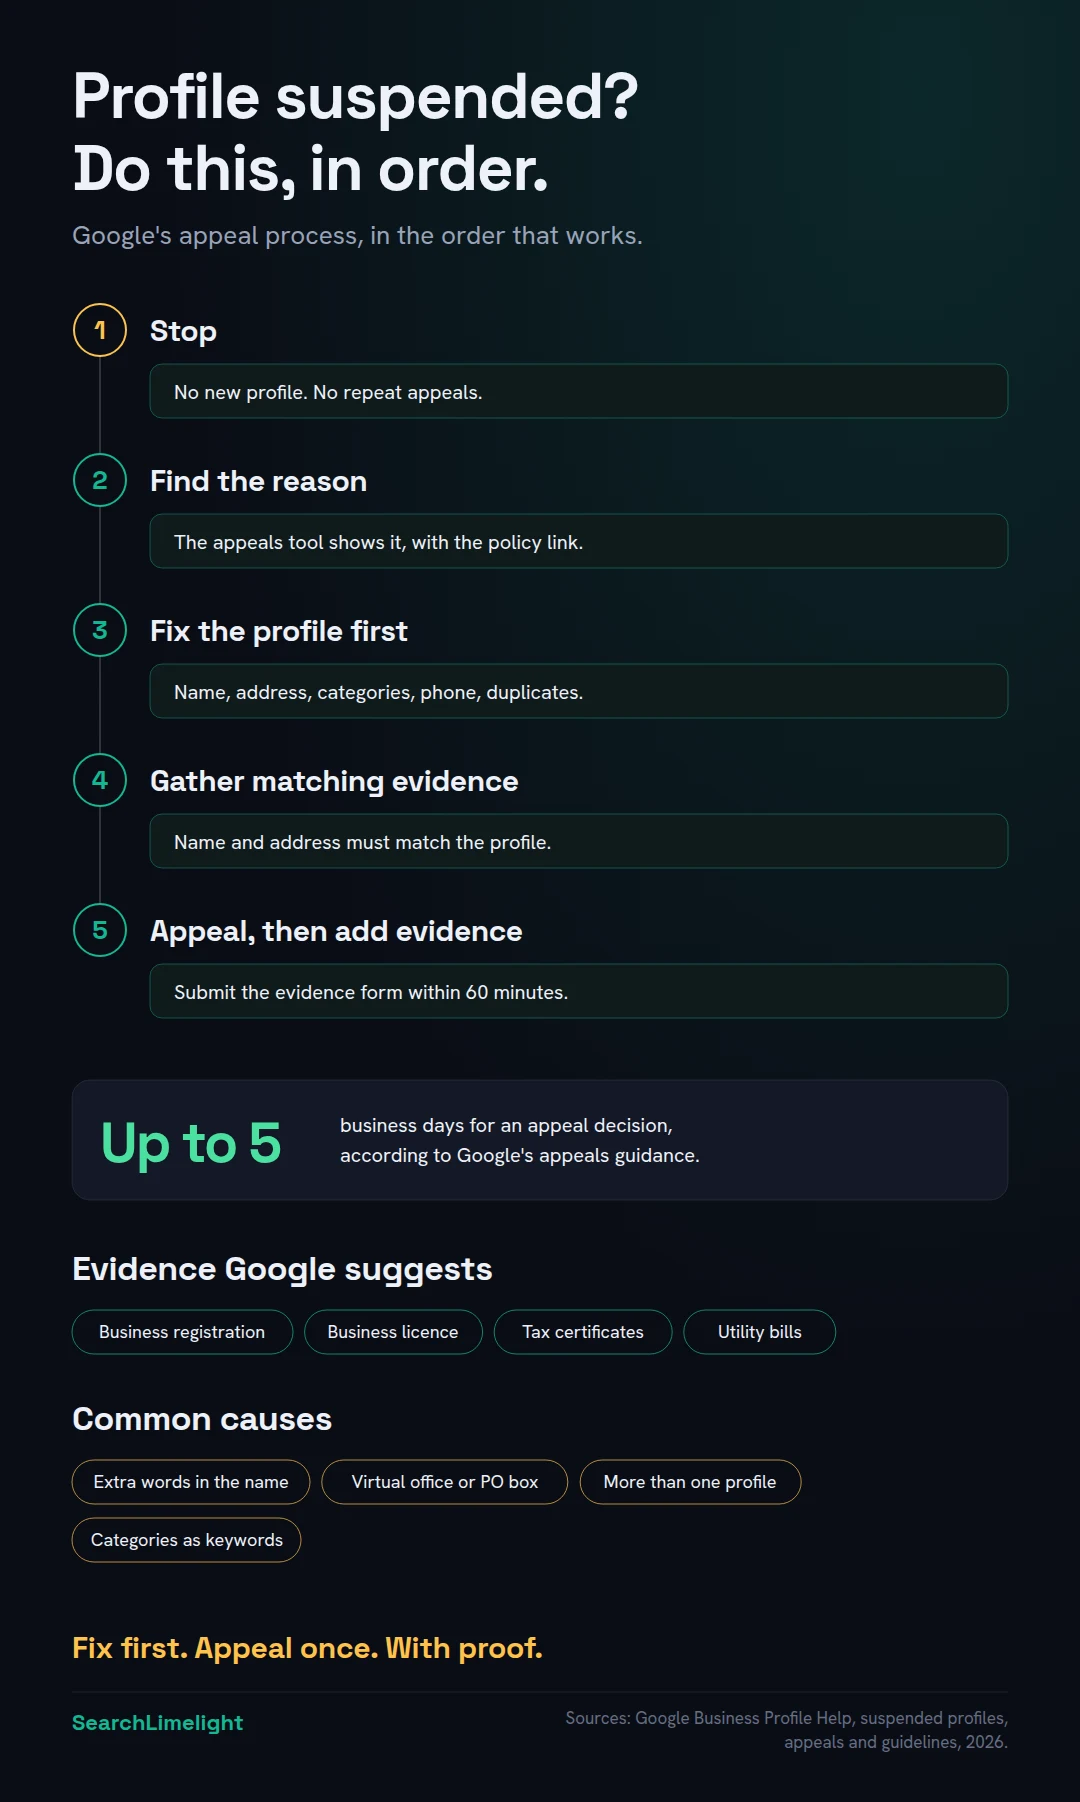
Task: Click the 'Up to 5' statistic card
Action: [x=540, y=1140]
